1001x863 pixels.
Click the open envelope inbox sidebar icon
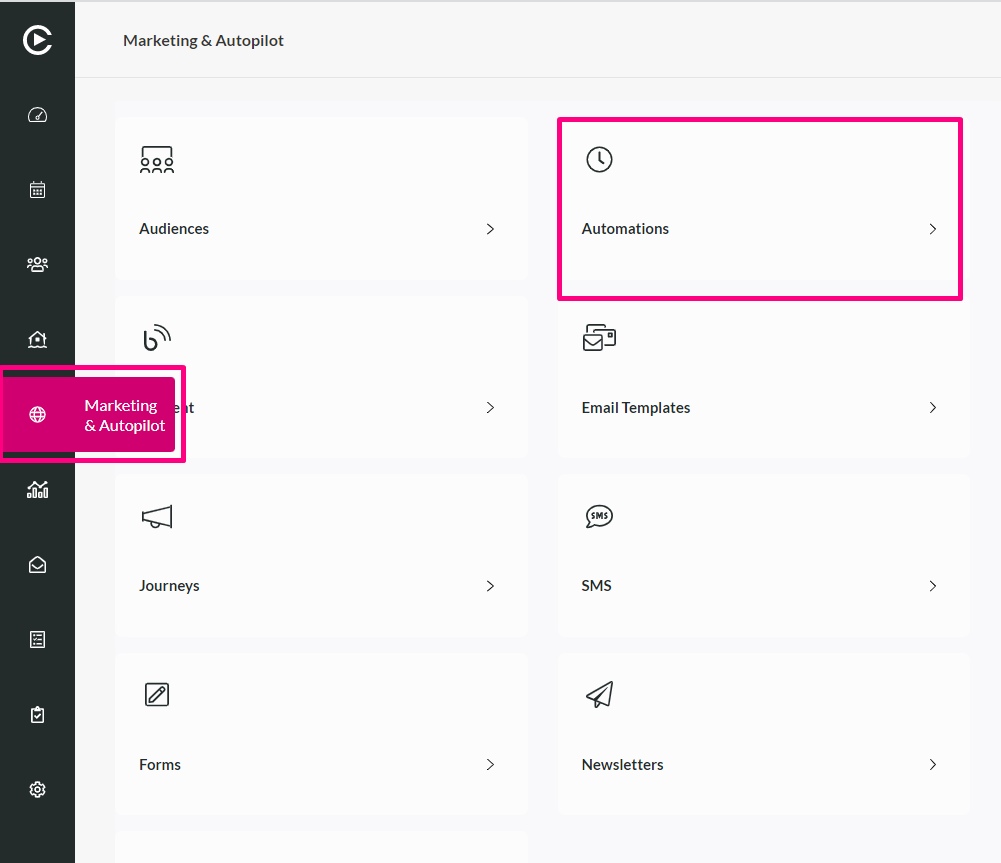pyautogui.click(x=37, y=565)
